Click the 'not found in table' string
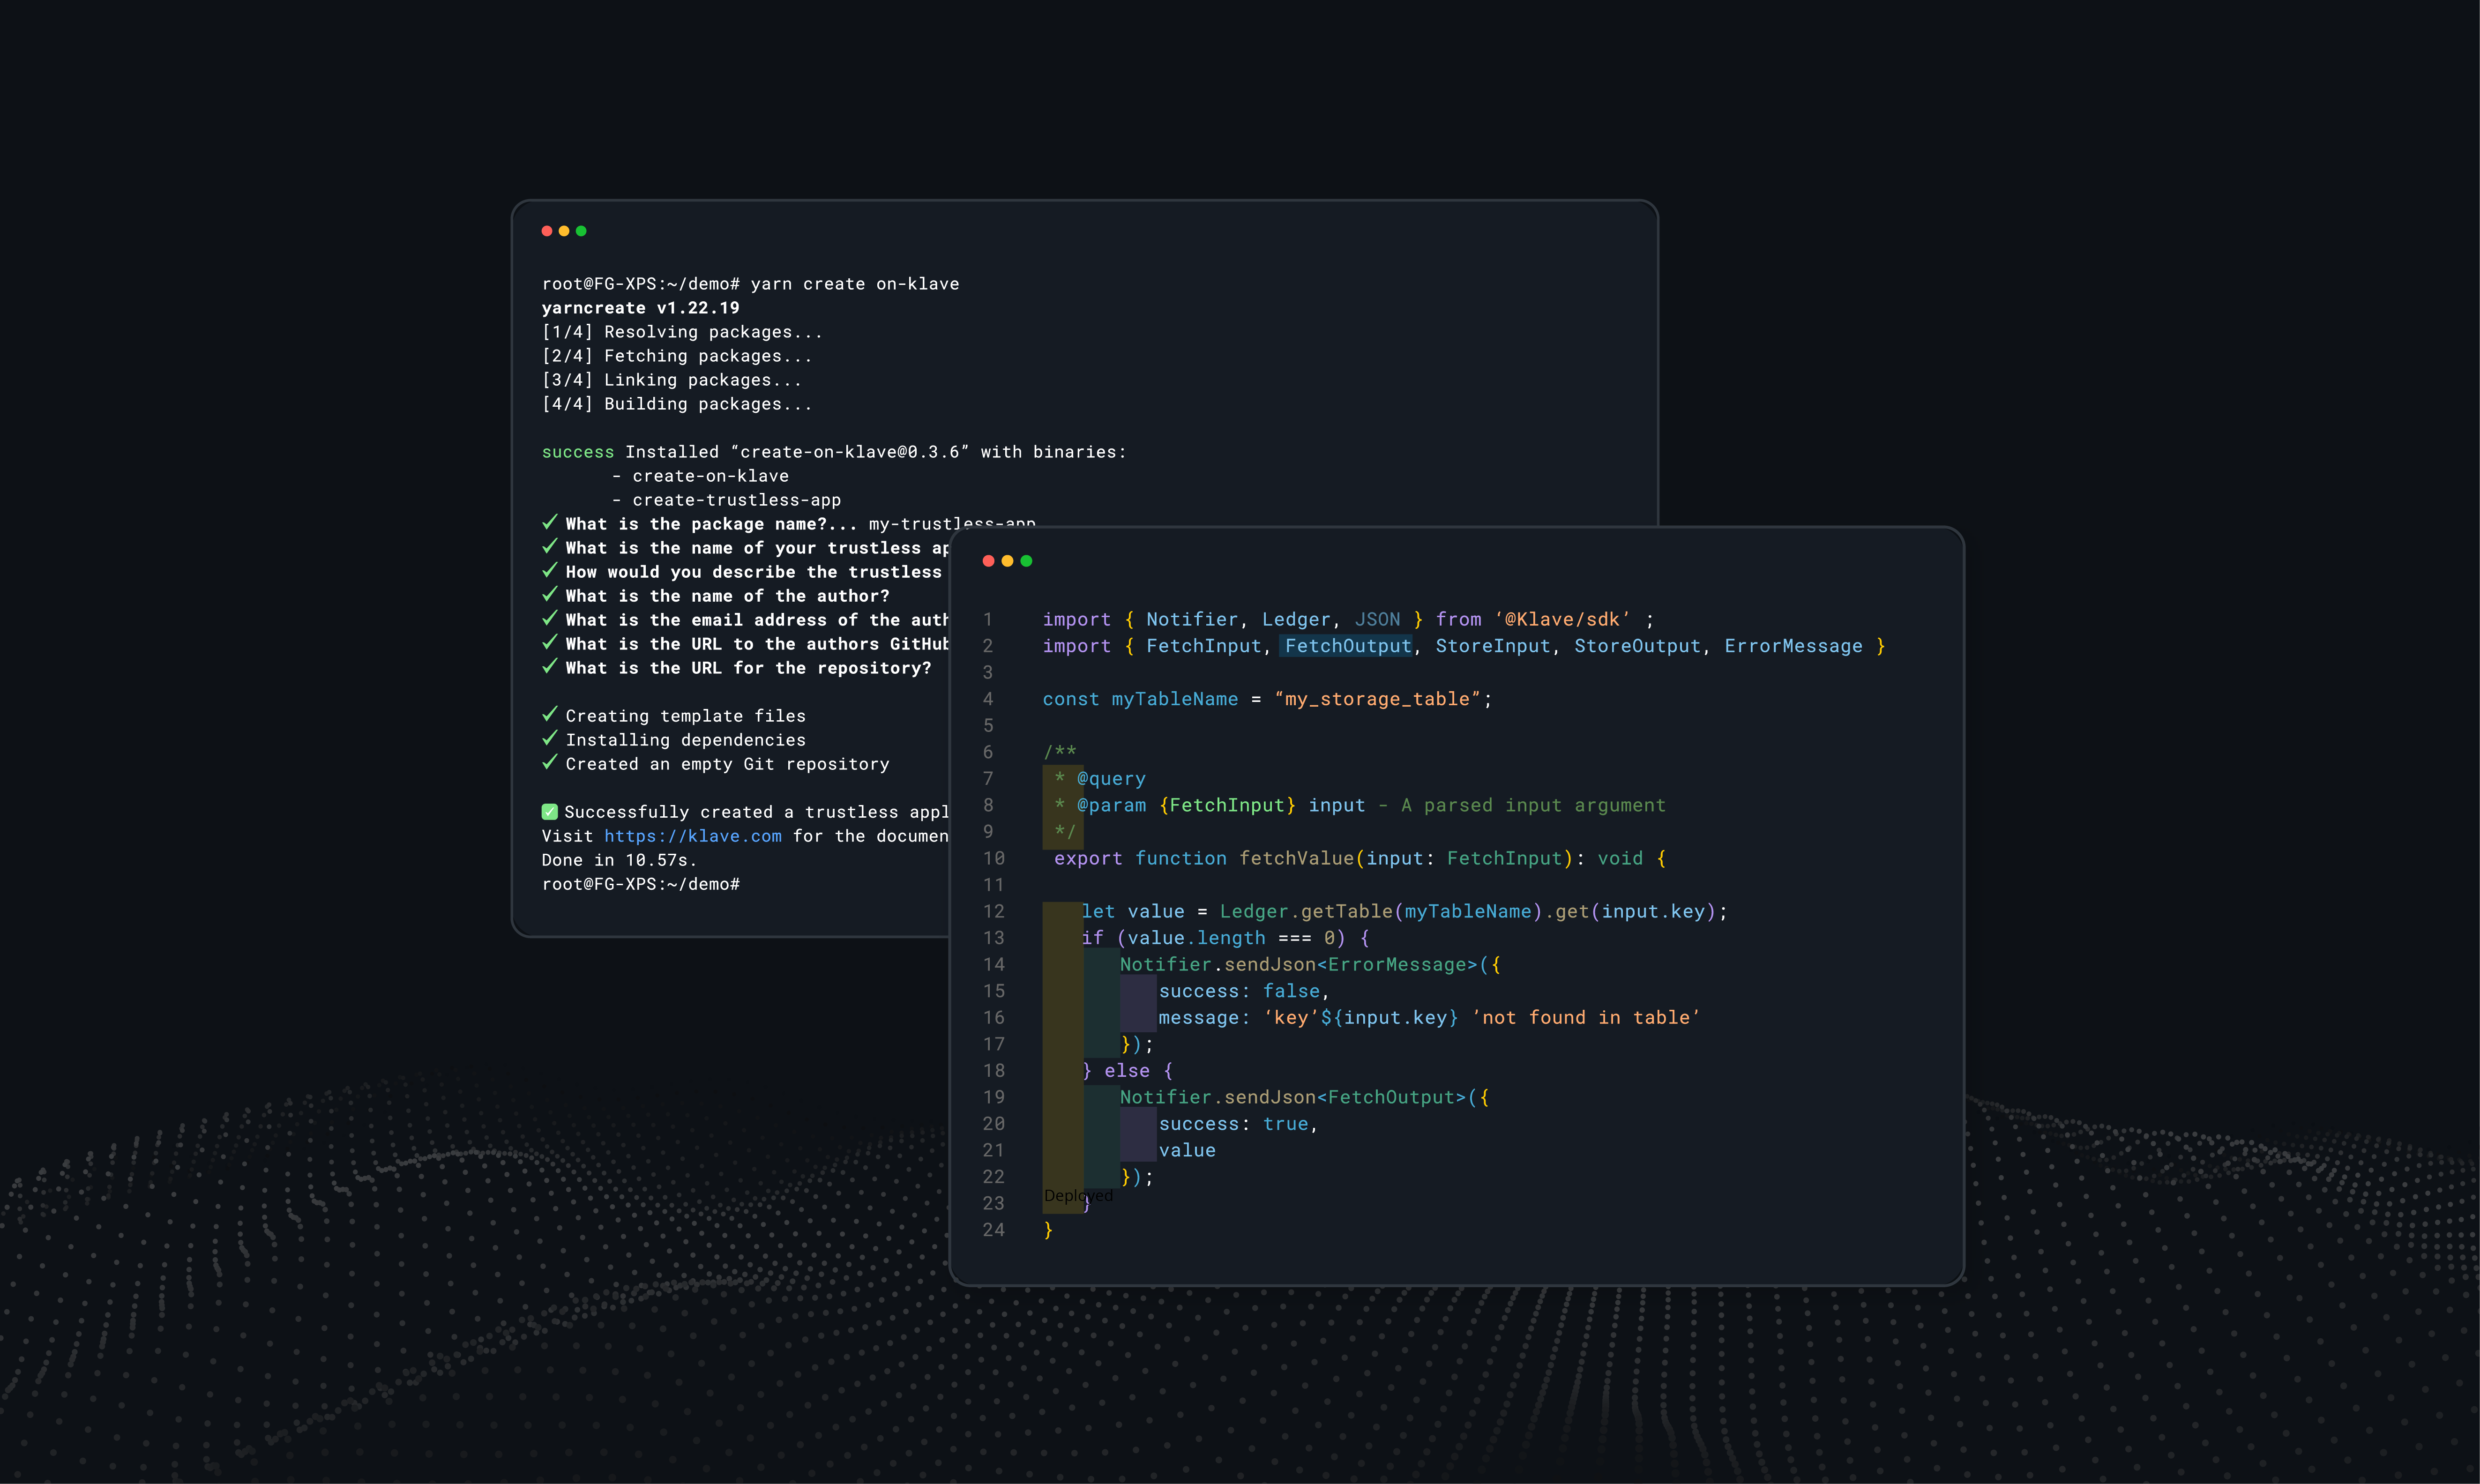 1585,1018
